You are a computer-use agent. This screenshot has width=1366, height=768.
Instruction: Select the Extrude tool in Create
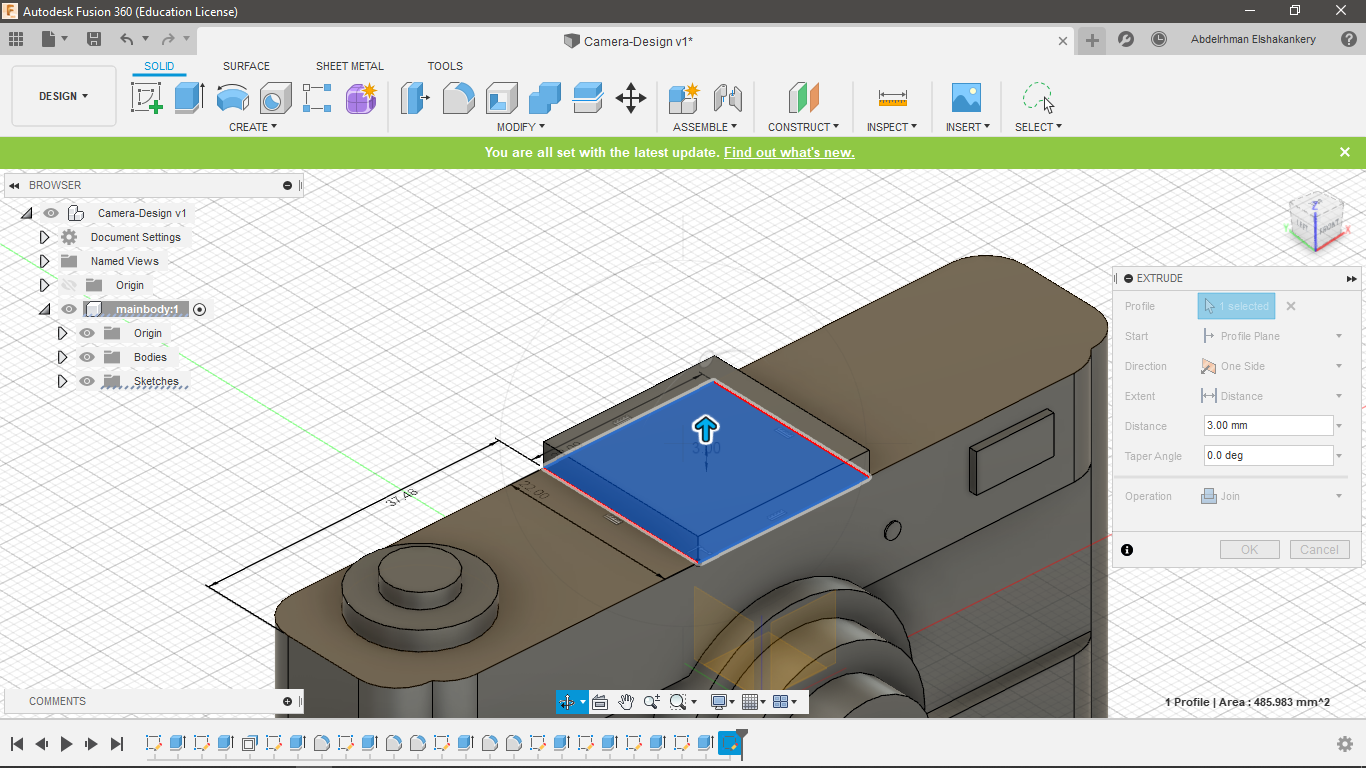[189, 98]
